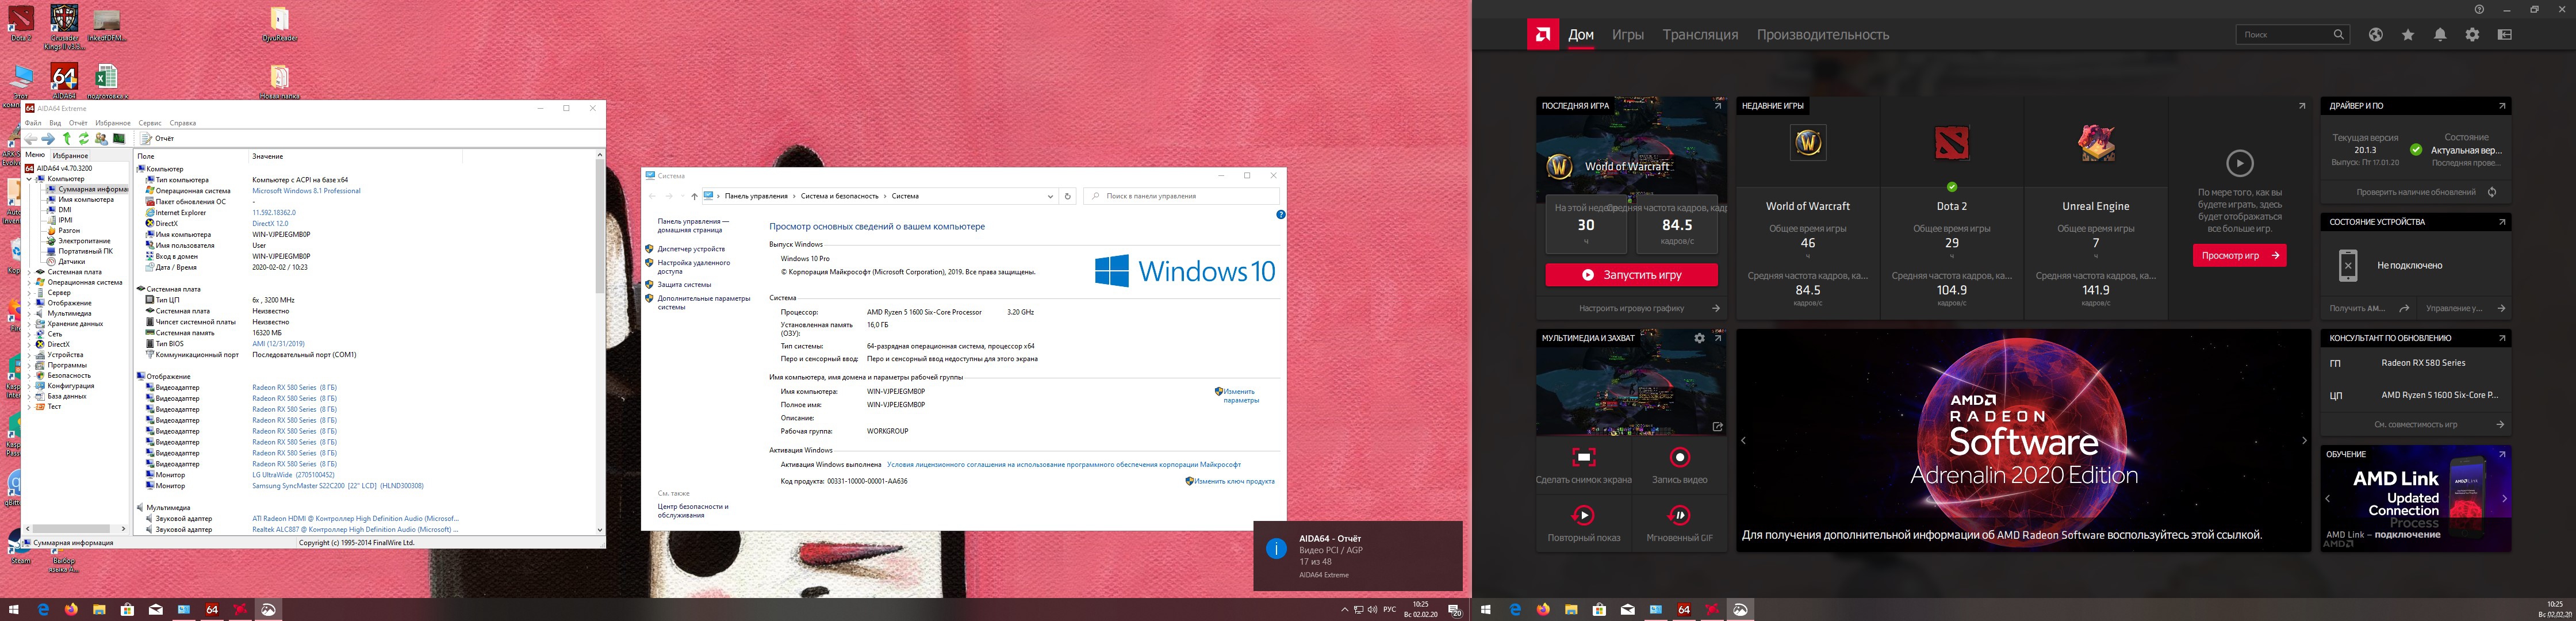Viewport: 2576px width, 621px height.
Task: Click Проверить наличие обновлений in driver panel
Action: tap(2416, 192)
